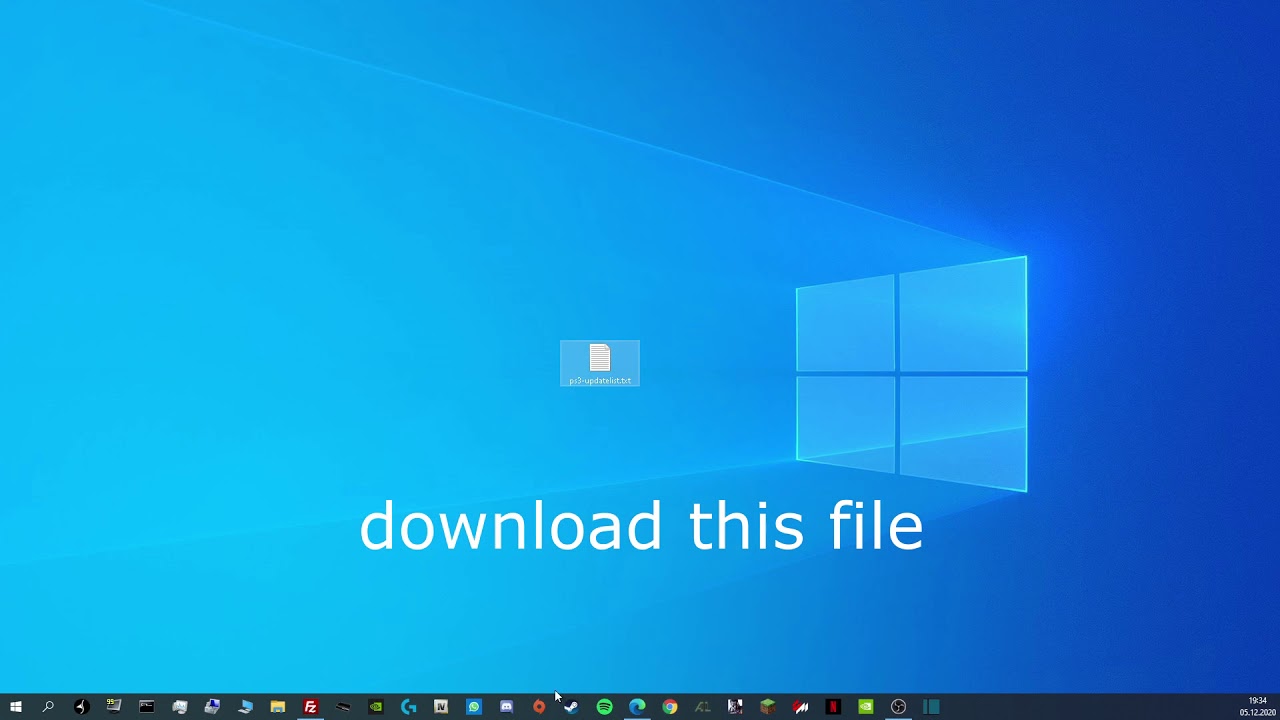
Task: Open File Explorer folder icon
Action: [x=278, y=707]
